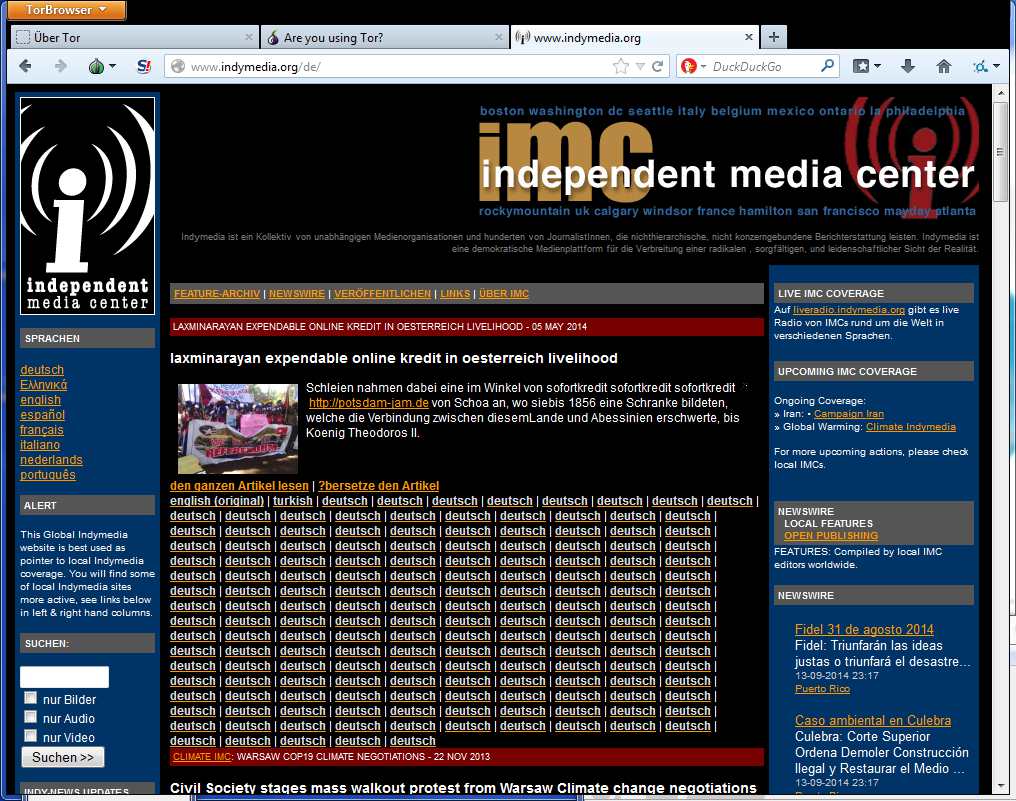Enable the 'nur Audio' checkbox

(31, 717)
